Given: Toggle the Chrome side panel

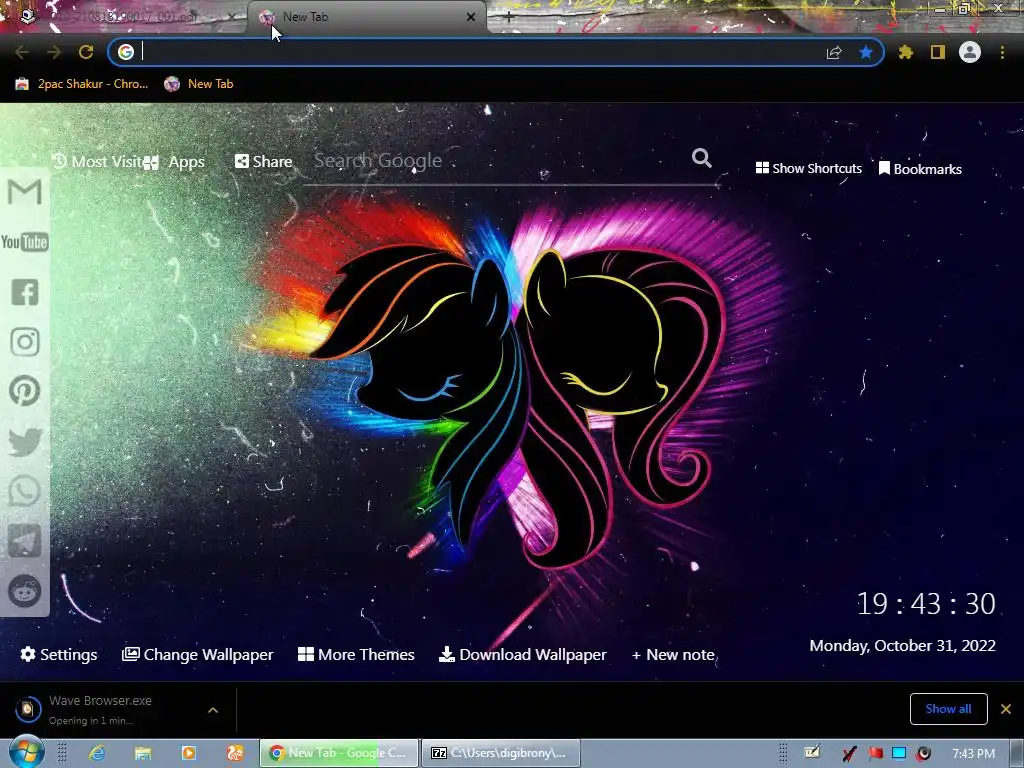Looking at the screenshot, I should click(938, 52).
